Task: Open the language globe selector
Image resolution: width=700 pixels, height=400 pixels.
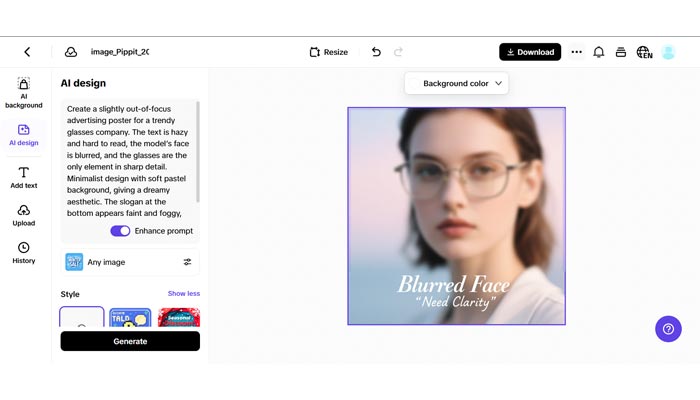Action: point(643,52)
